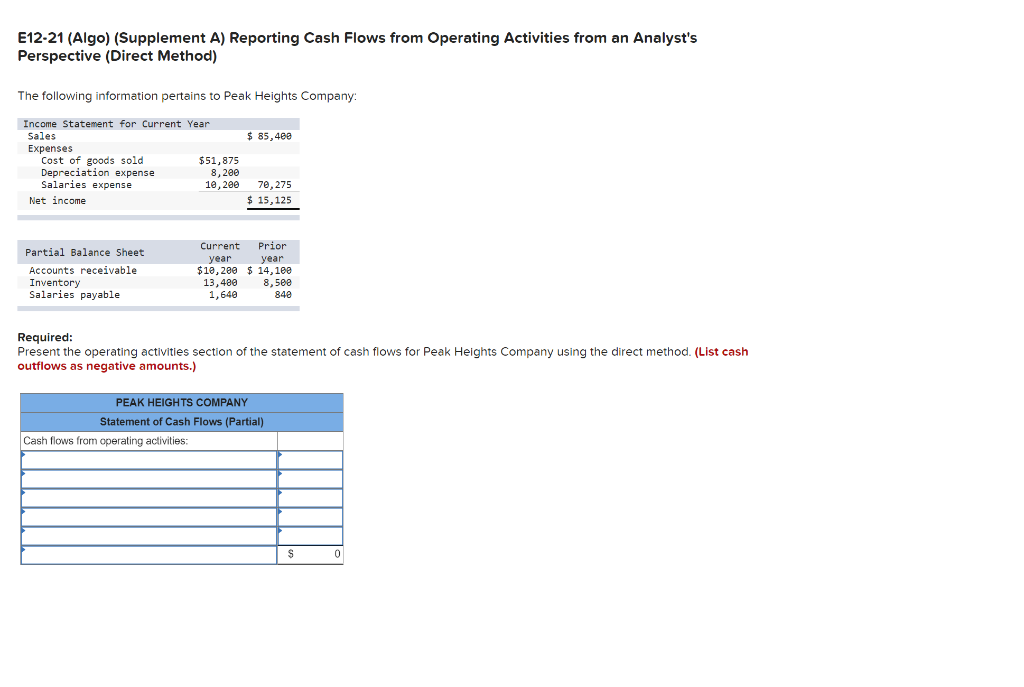1024x687 pixels.
Task: Click the second empty amount input field
Action: tap(312, 478)
